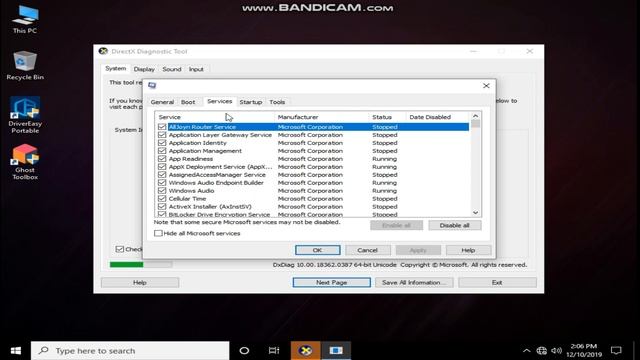Click Save All Information button

tap(414, 282)
